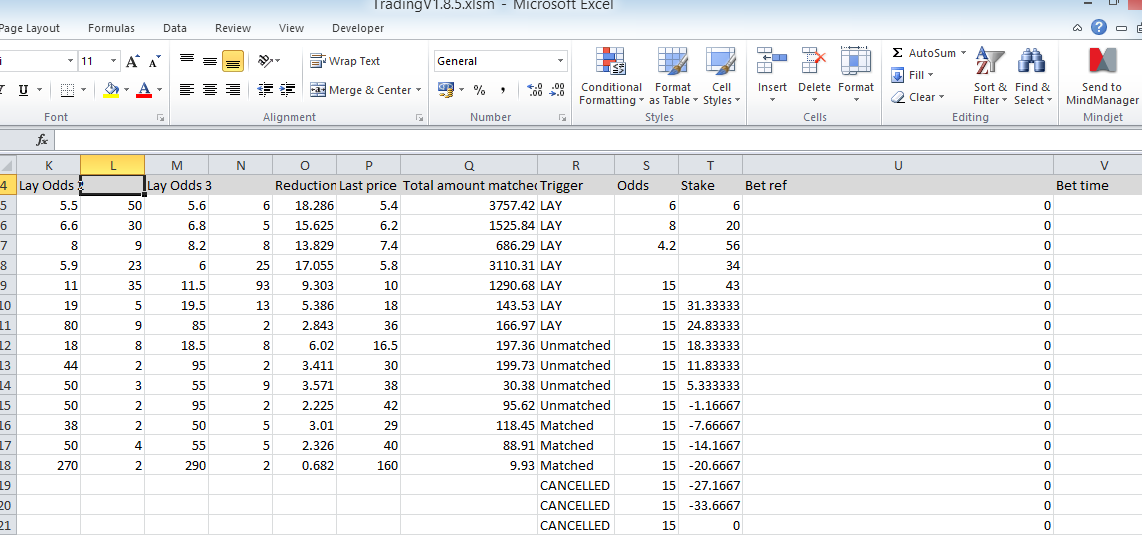Click the Delete cells icon

pyautogui.click(x=813, y=75)
